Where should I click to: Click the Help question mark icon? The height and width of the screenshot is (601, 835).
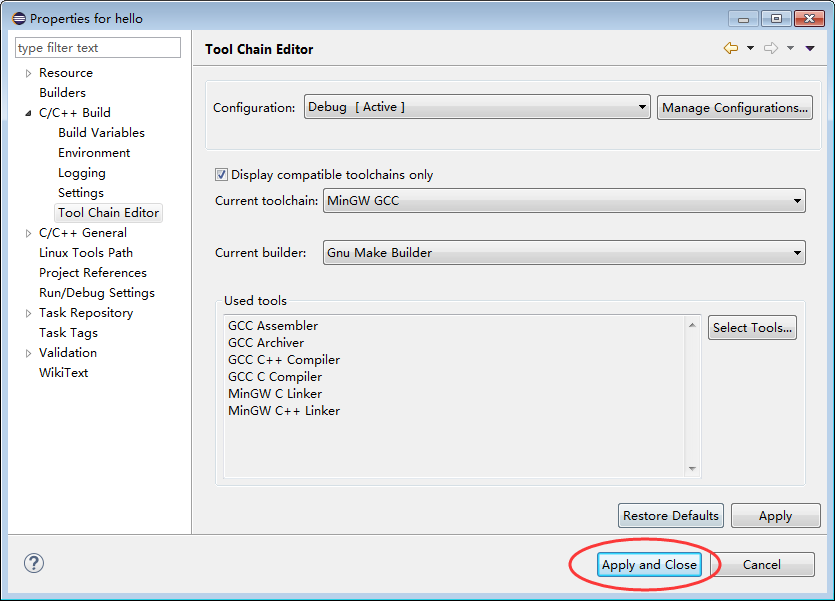click(x=33, y=563)
